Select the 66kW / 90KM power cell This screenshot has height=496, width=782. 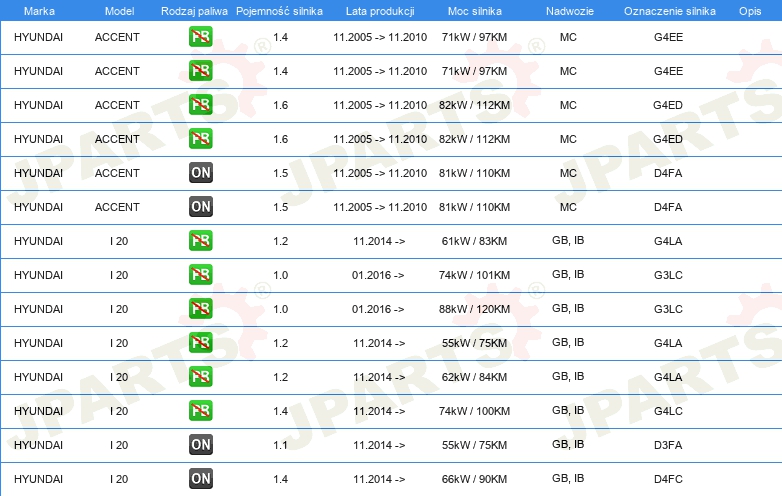point(474,479)
